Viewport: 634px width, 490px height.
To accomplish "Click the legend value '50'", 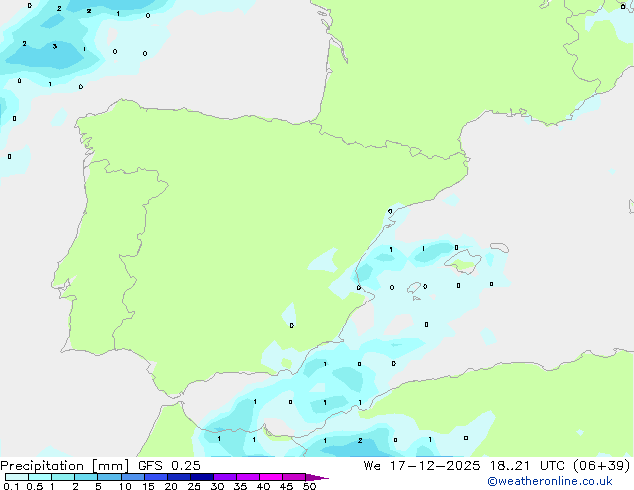I will [x=309, y=486].
